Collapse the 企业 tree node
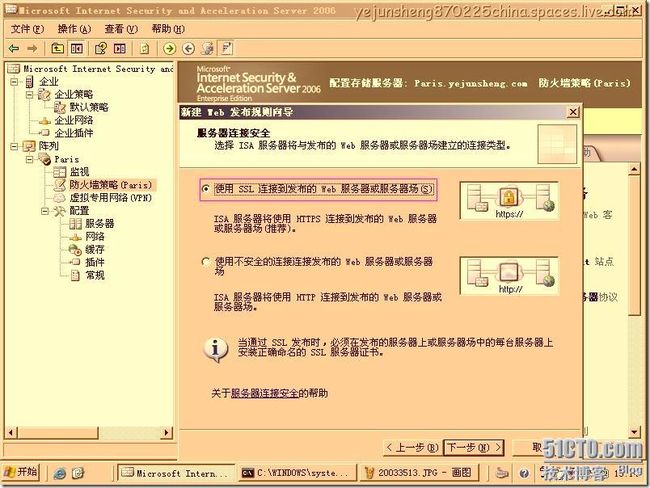 14,82
